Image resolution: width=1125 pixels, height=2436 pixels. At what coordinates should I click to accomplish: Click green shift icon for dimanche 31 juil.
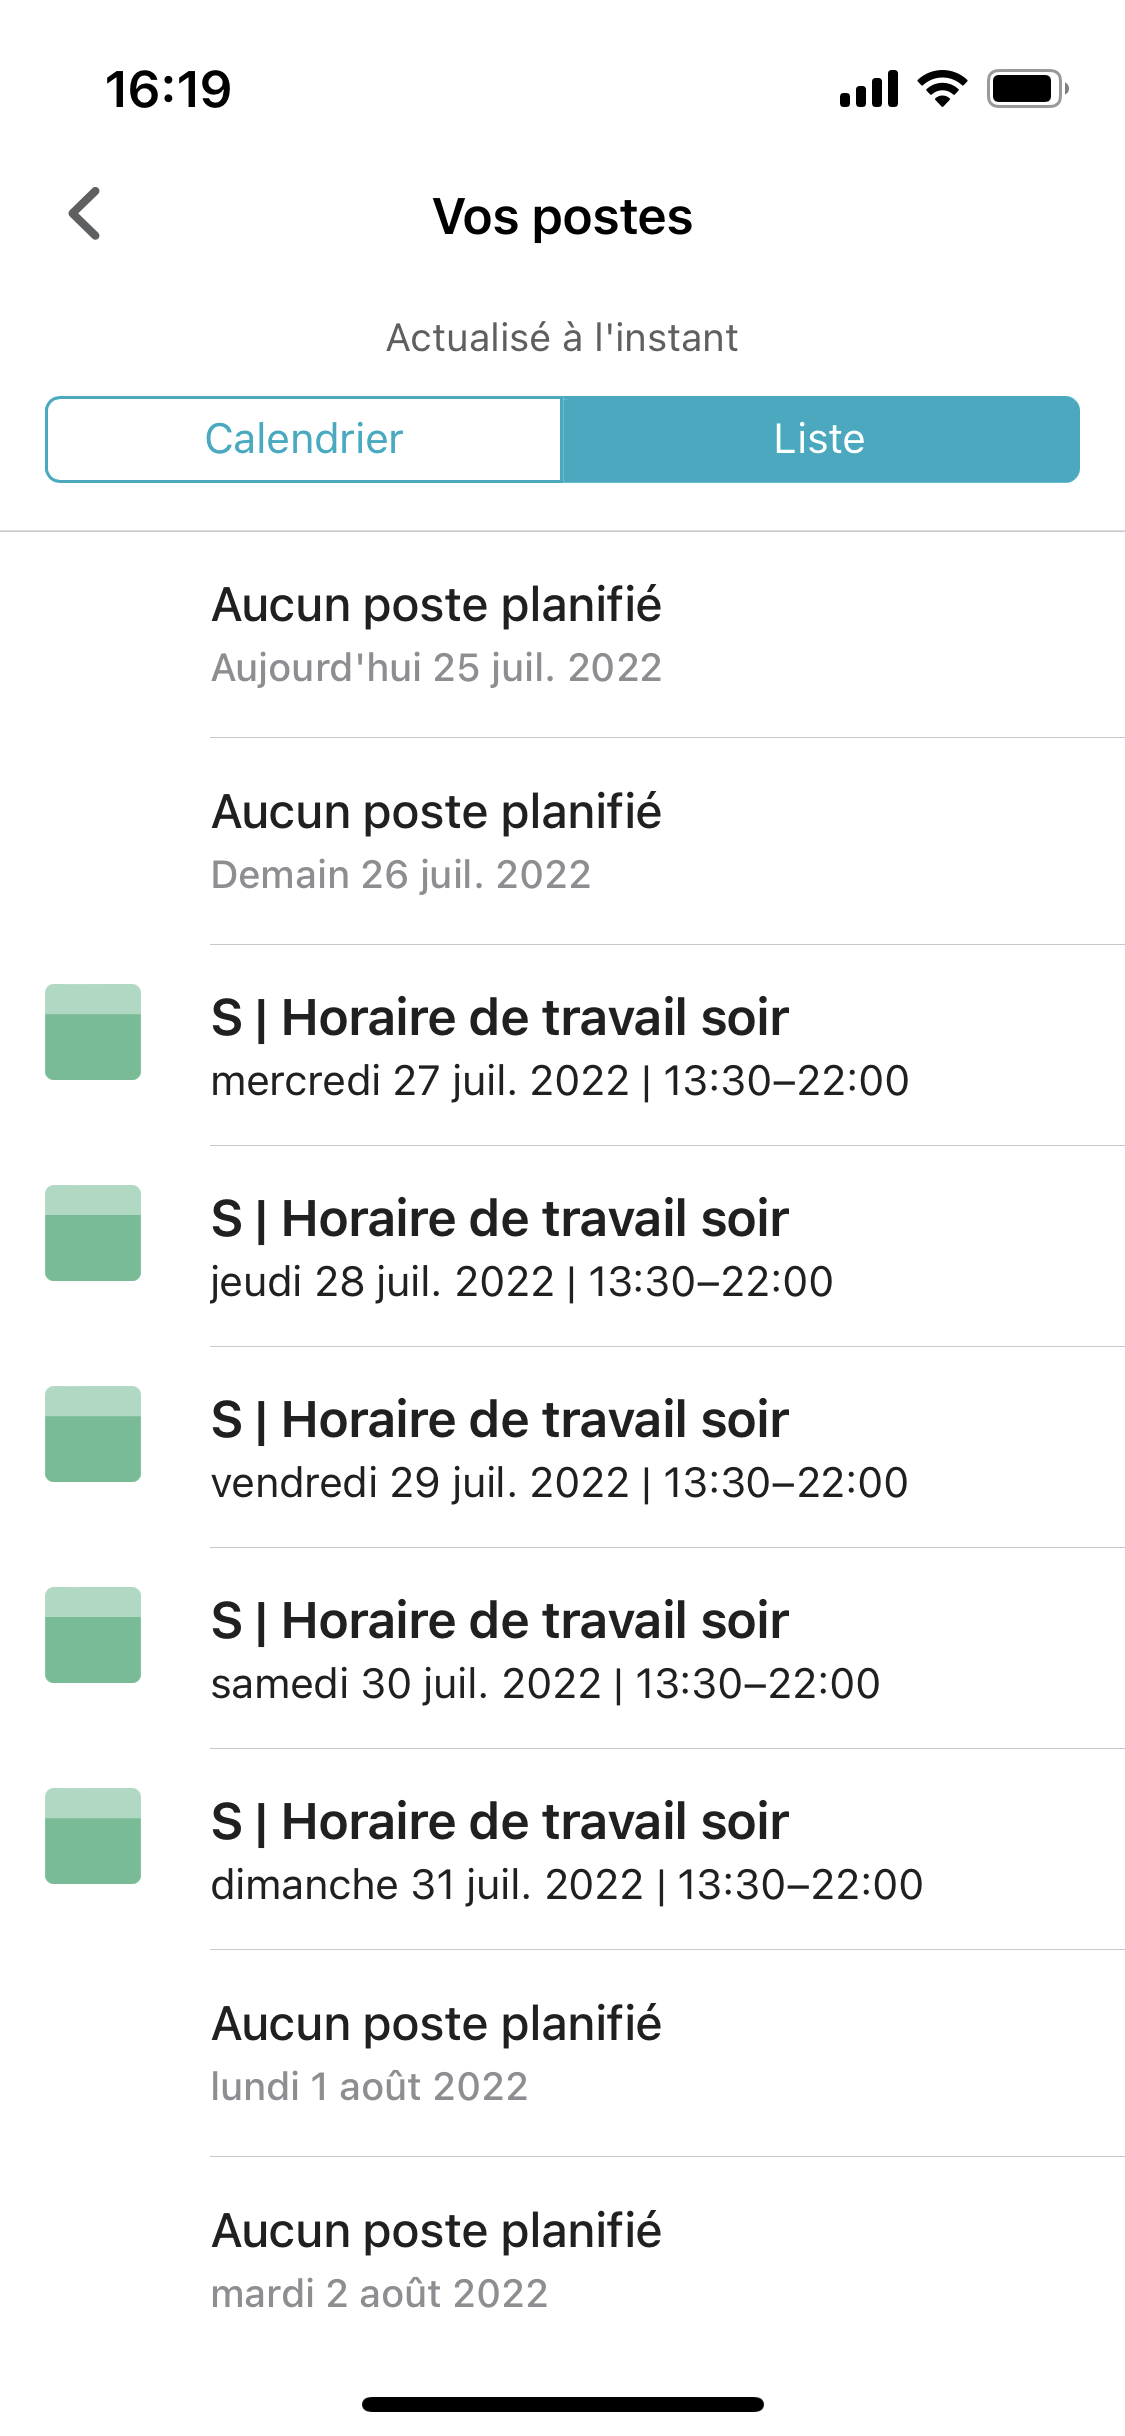point(93,1836)
